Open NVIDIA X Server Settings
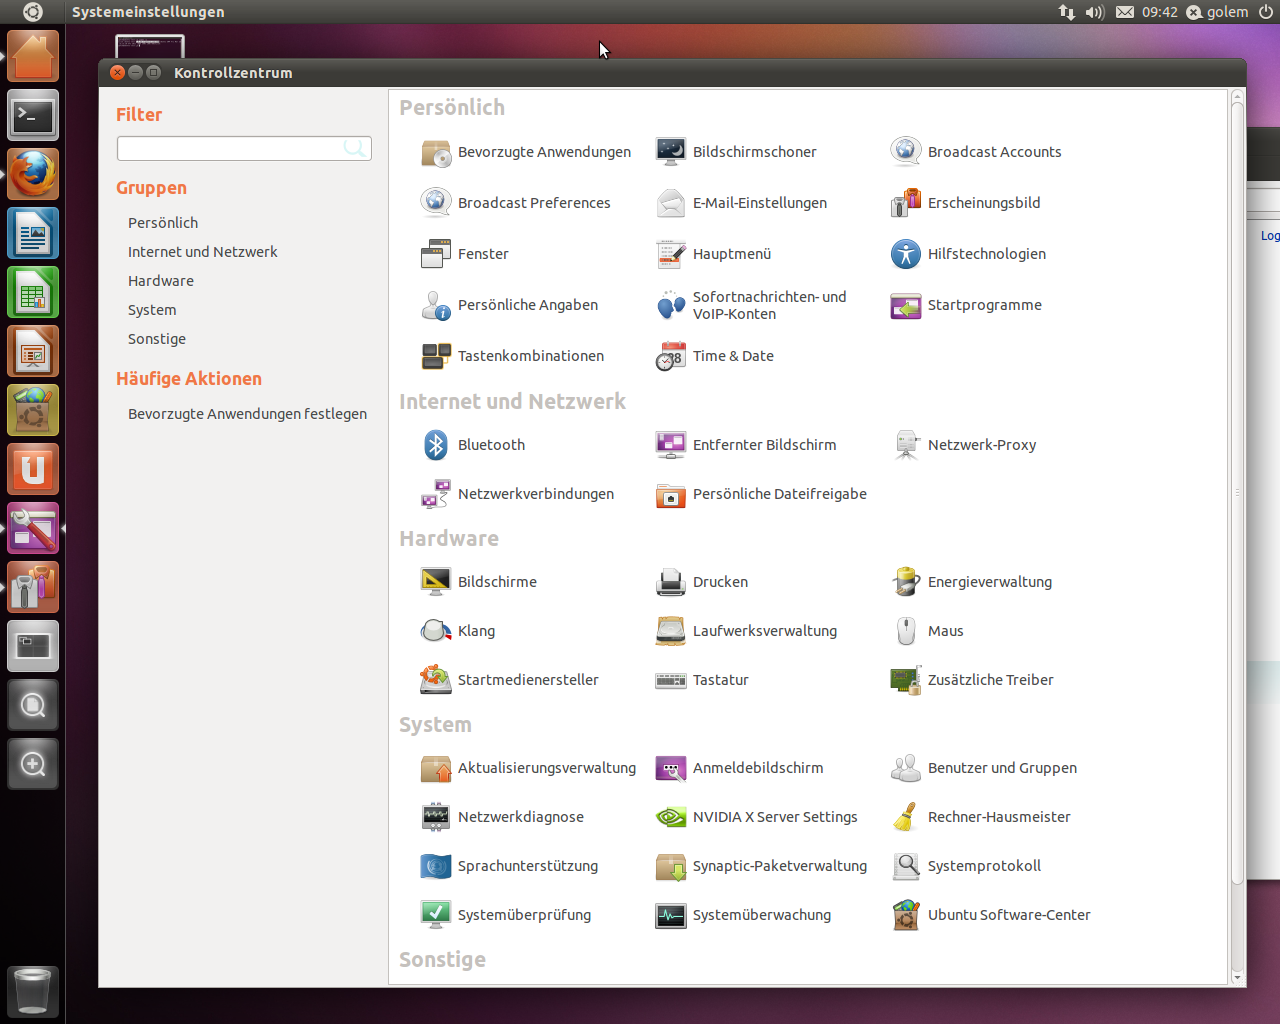The height and width of the screenshot is (1024, 1280). coord(775,817)
